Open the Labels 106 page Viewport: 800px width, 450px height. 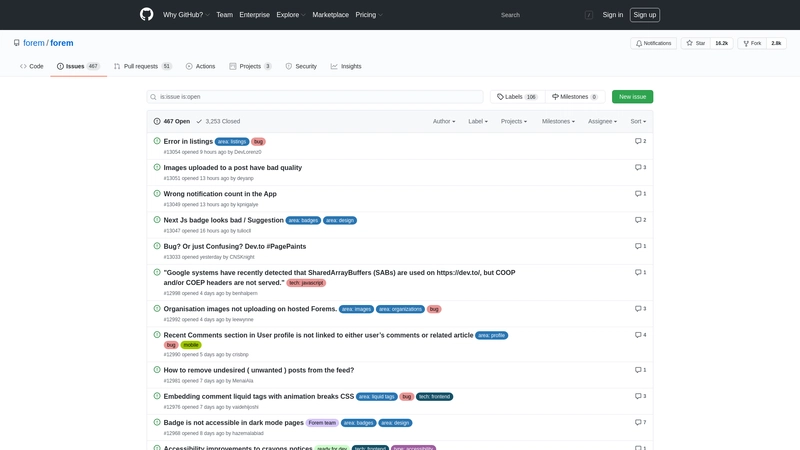[517, 96]
